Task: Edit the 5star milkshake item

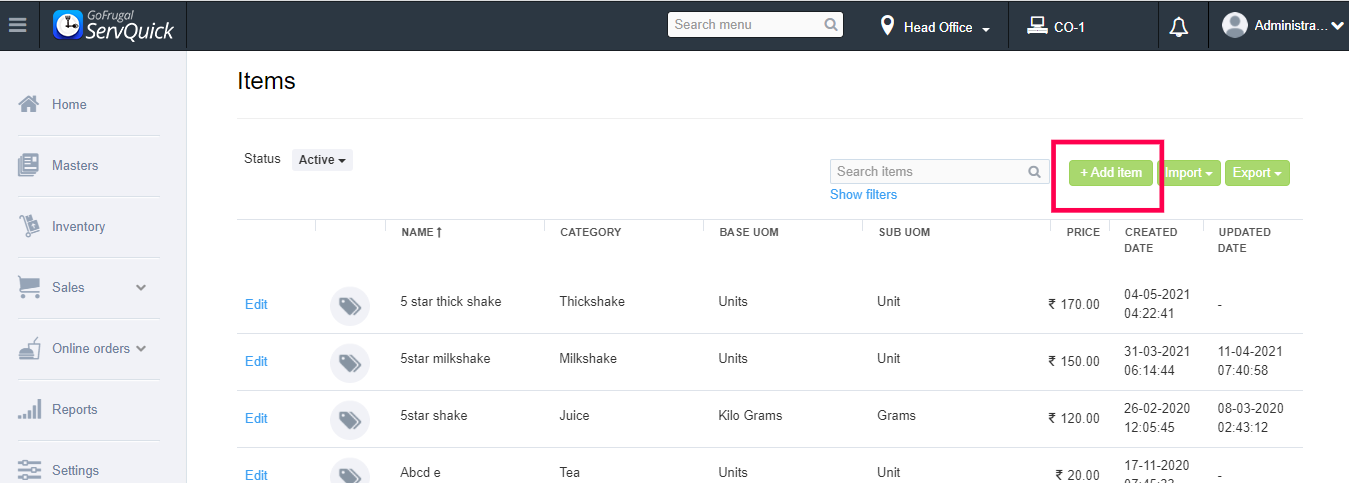Action: 256,362
